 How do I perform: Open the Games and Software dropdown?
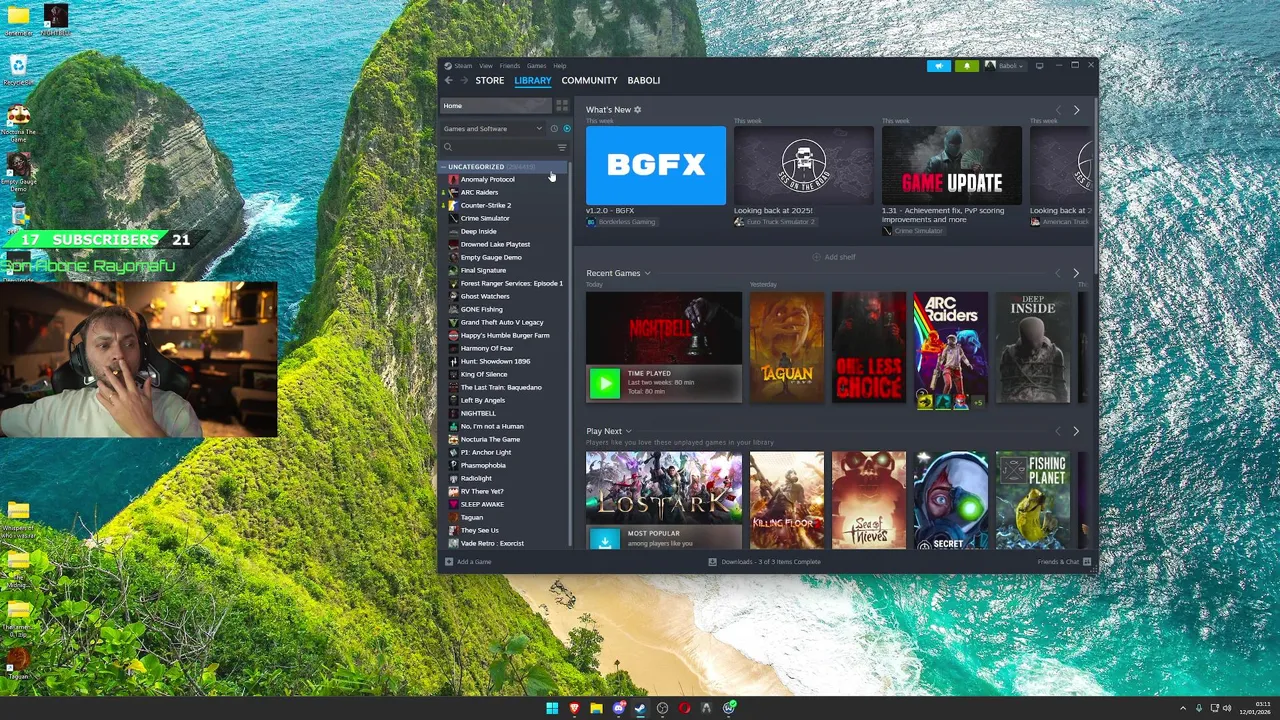click(493, 129)
